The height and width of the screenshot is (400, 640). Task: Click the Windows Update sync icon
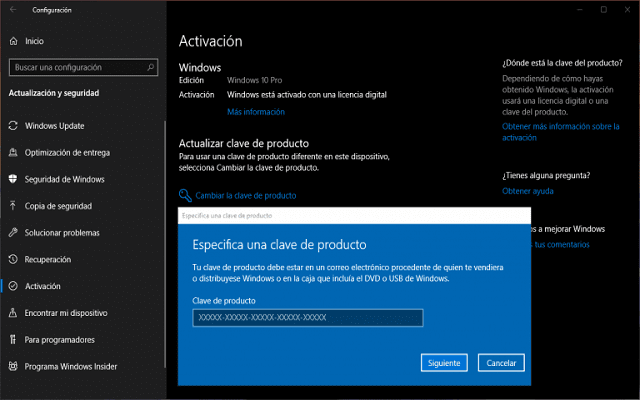tap(13, 126)
